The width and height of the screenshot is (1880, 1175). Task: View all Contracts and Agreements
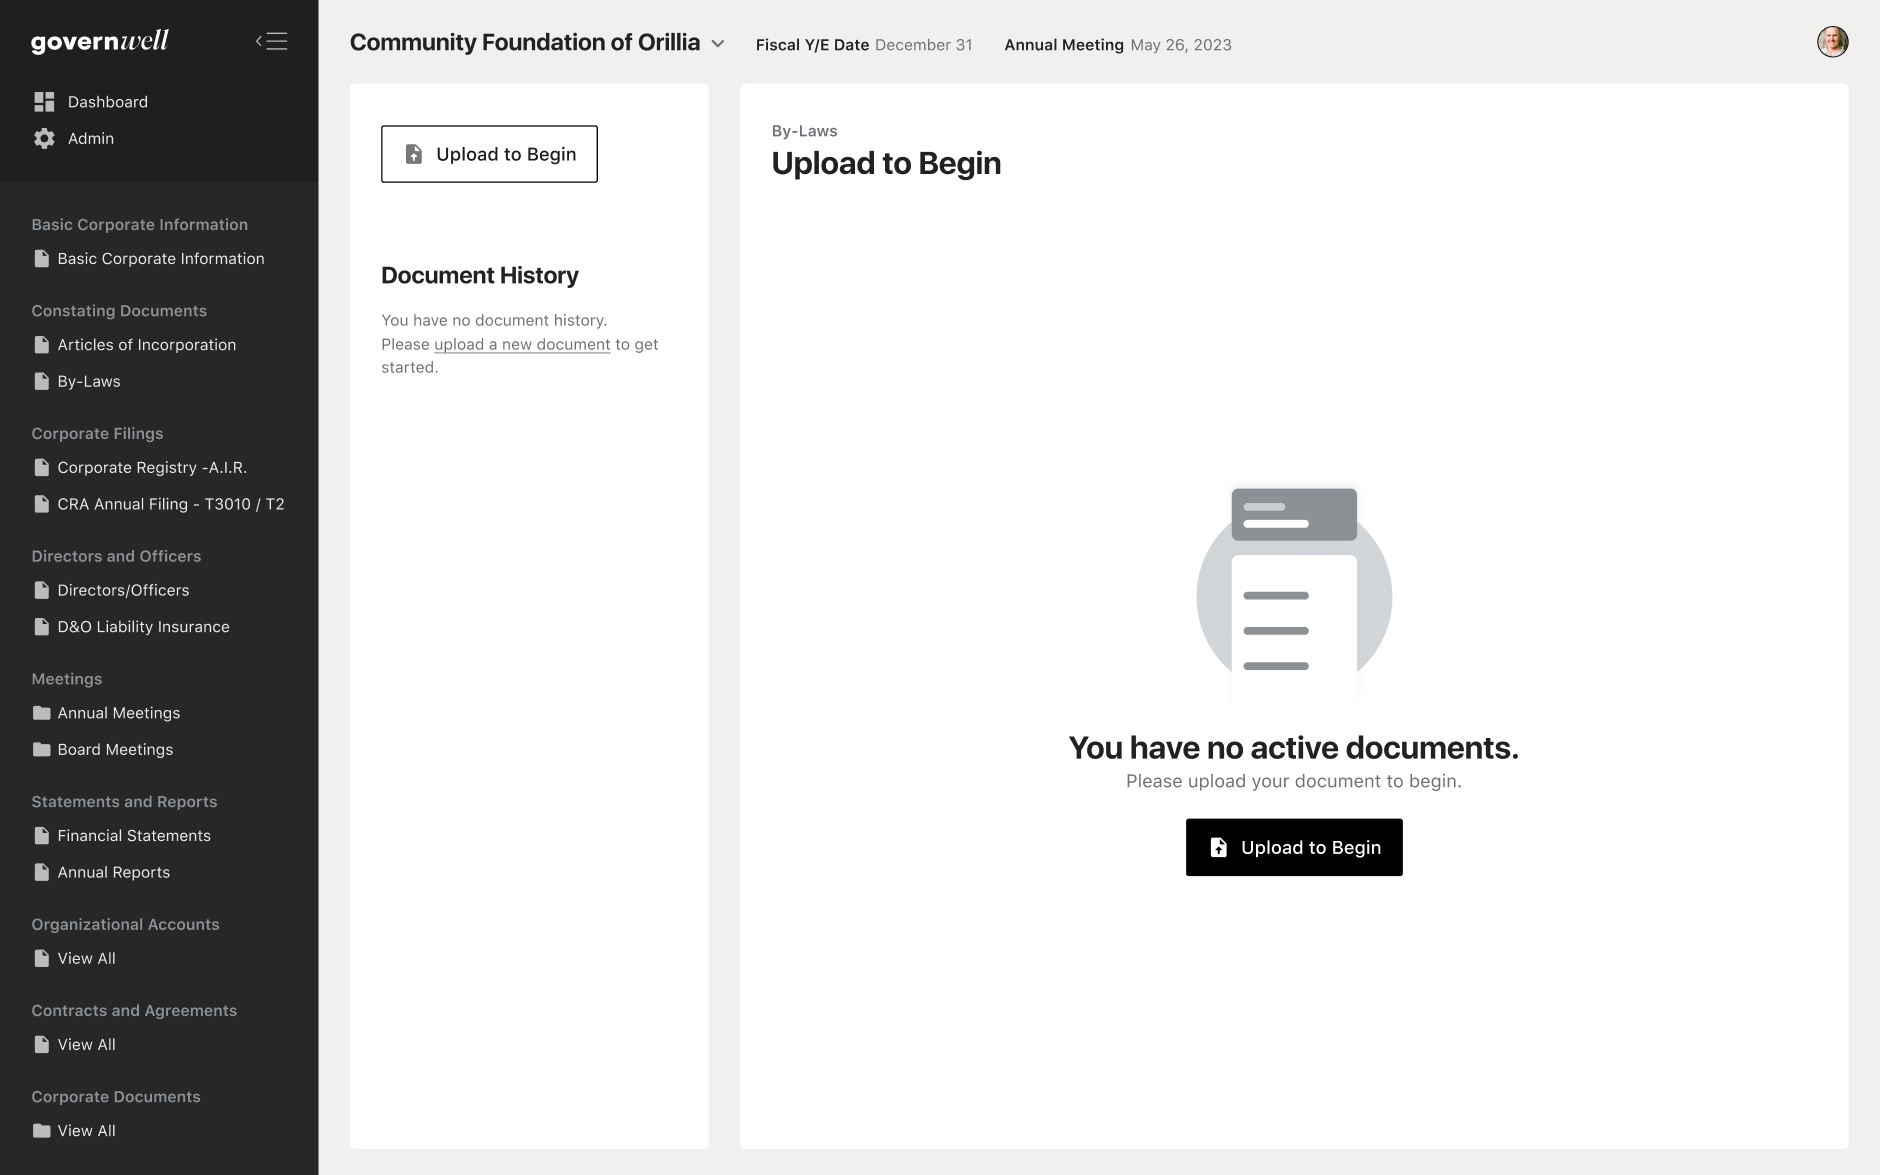coord(86,1044)
